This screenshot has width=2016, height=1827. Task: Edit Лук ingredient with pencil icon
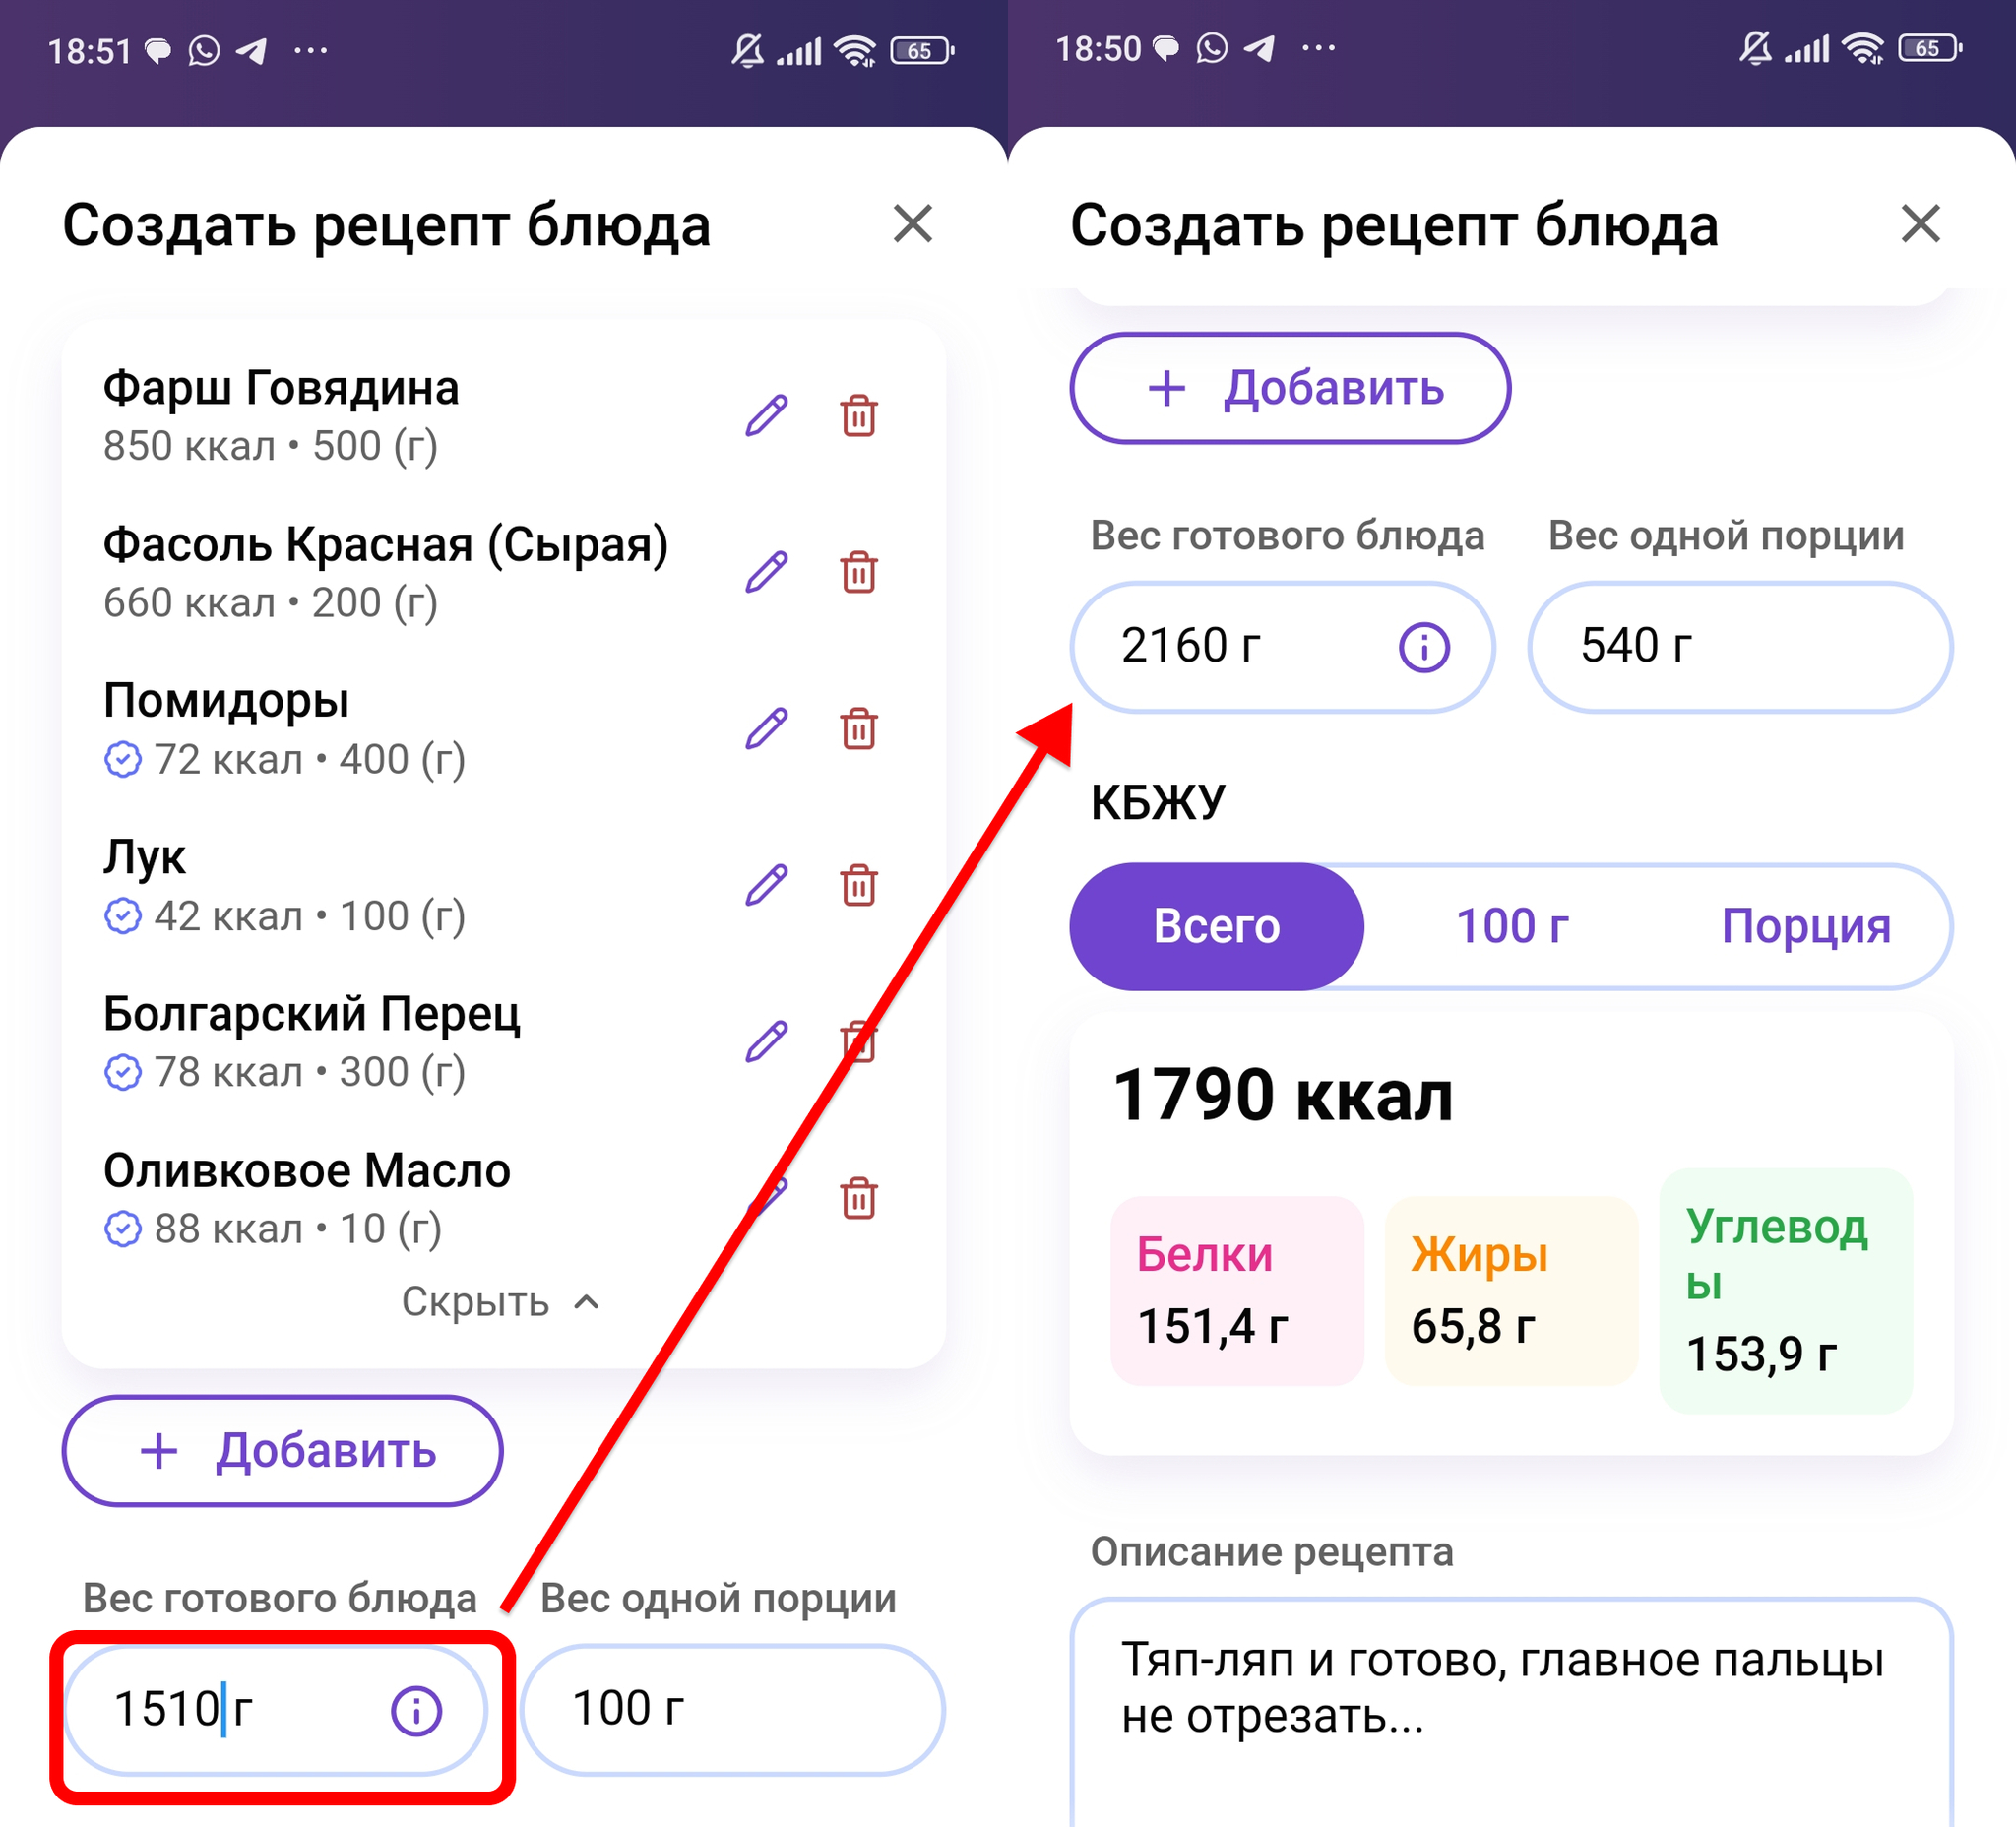(766, 885)
